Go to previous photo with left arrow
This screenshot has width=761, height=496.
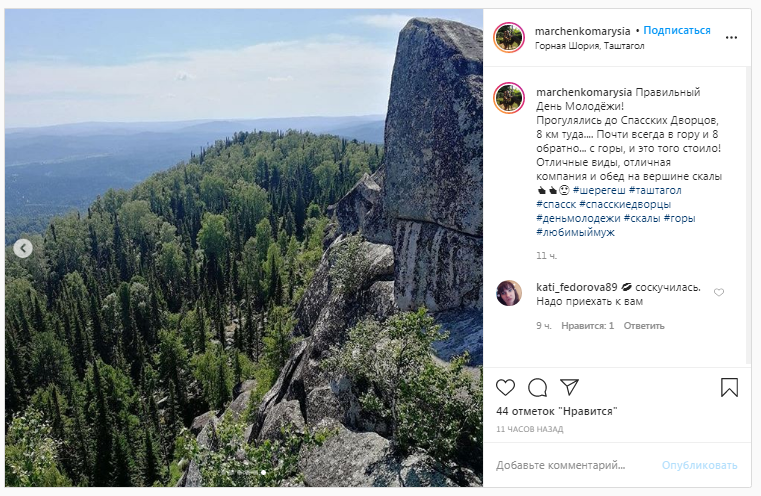[23, 248]
